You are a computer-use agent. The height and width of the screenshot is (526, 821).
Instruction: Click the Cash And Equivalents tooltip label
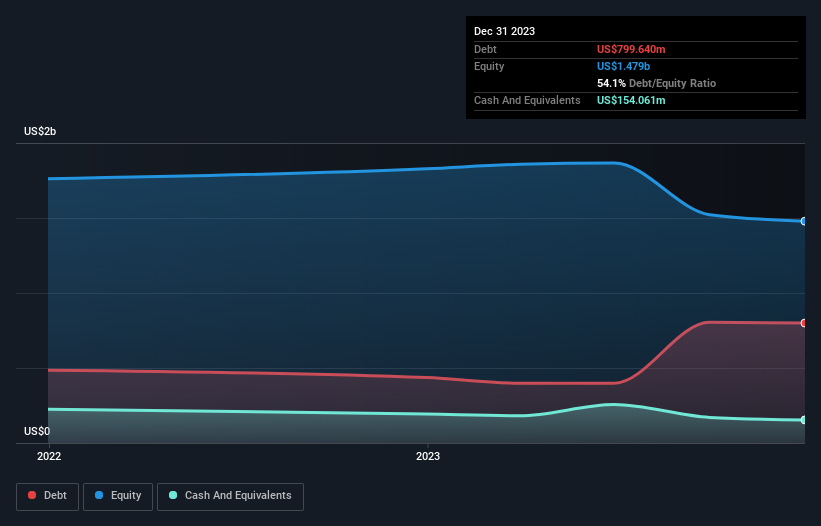pos(527,100)
